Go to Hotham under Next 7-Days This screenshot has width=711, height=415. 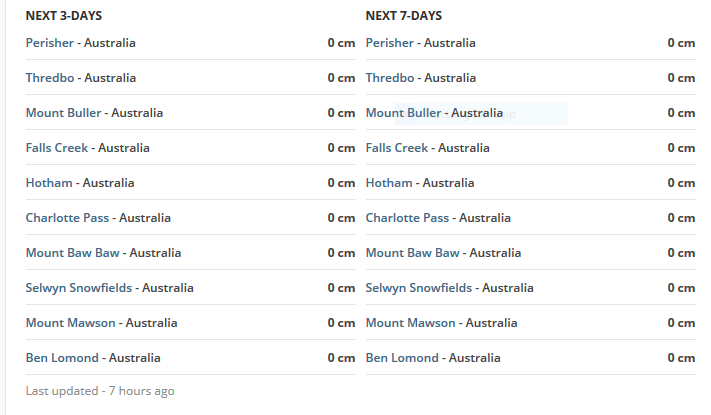pos(390,183)
